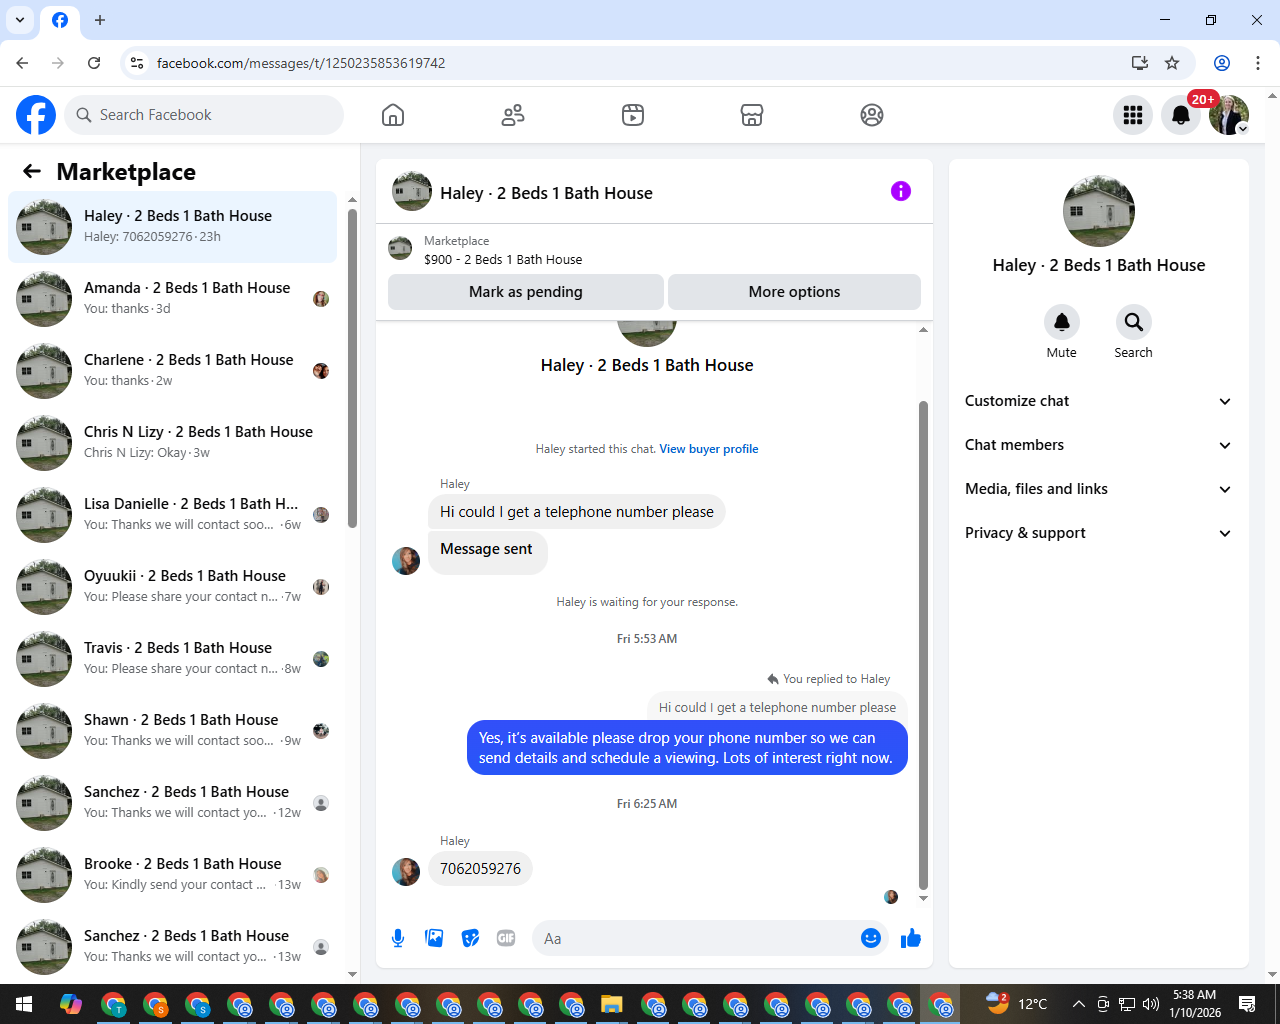
Task: Mute the conversation with bell icon
Action: pos(1062,322)
